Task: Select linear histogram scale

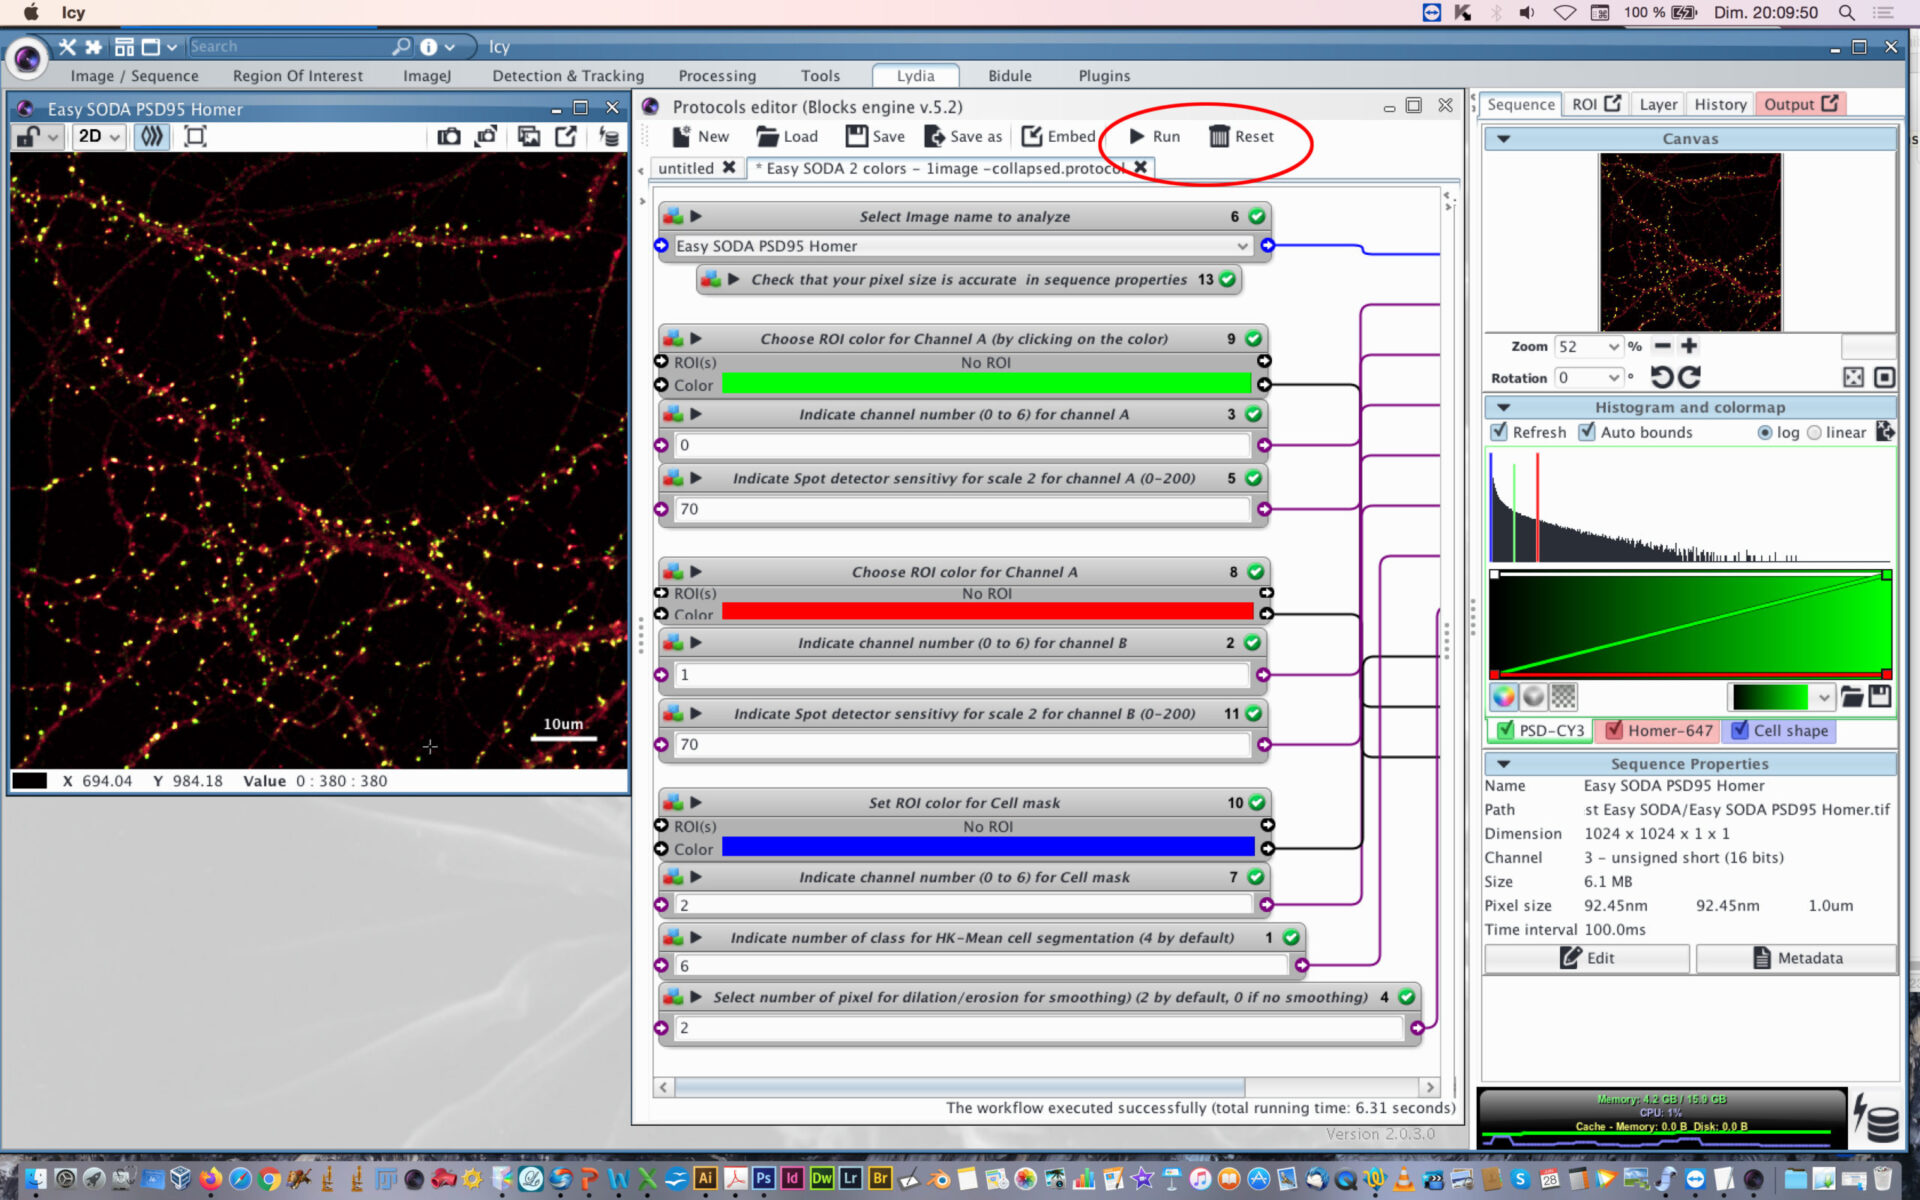Action: 1814,432
